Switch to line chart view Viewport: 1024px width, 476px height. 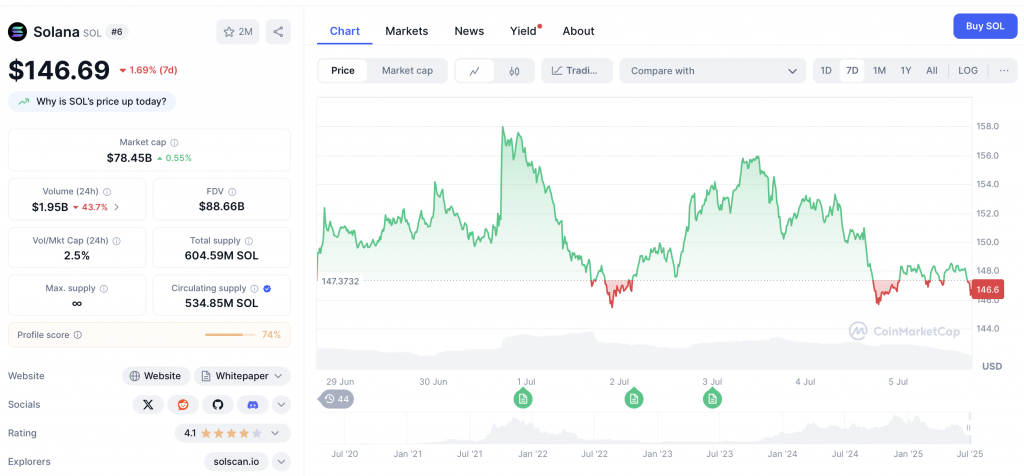point(475,71)
